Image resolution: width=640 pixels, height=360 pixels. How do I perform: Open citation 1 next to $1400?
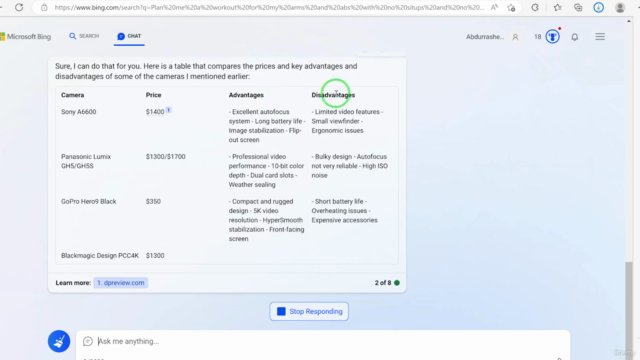tap(168, 110)
